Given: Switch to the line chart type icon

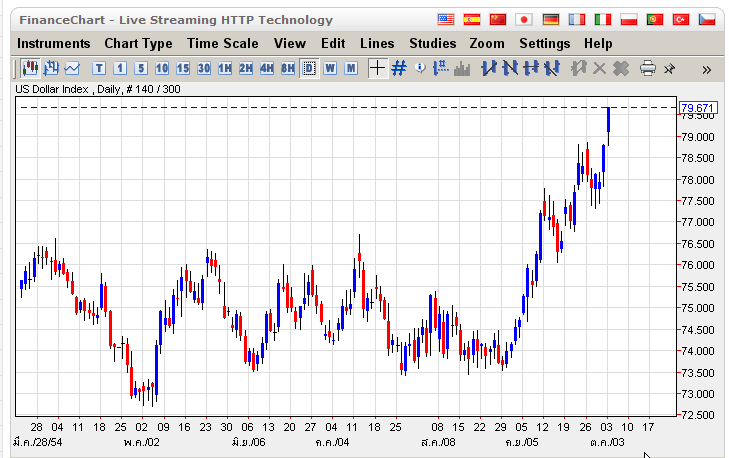Looking at the screenshot, I should (71, 68).
